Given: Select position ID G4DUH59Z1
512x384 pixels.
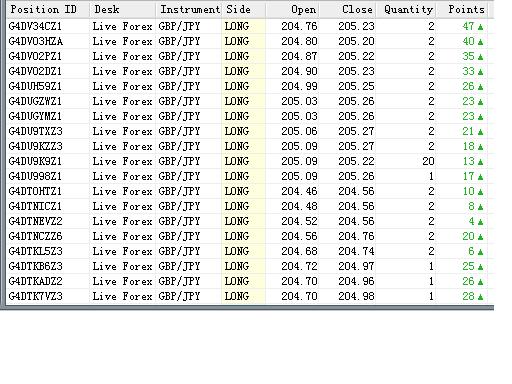Looking at the screenshot, I should [x=35, y=86].
